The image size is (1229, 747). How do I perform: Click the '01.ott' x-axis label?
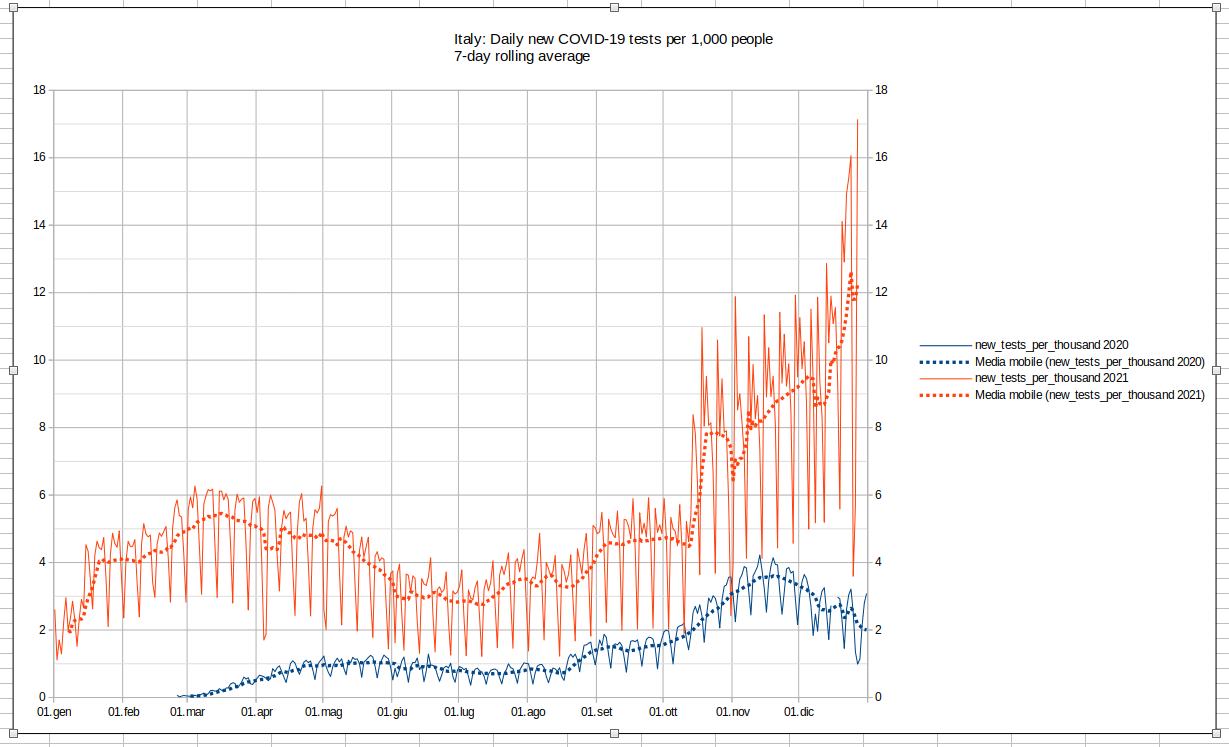pos(663,712)
